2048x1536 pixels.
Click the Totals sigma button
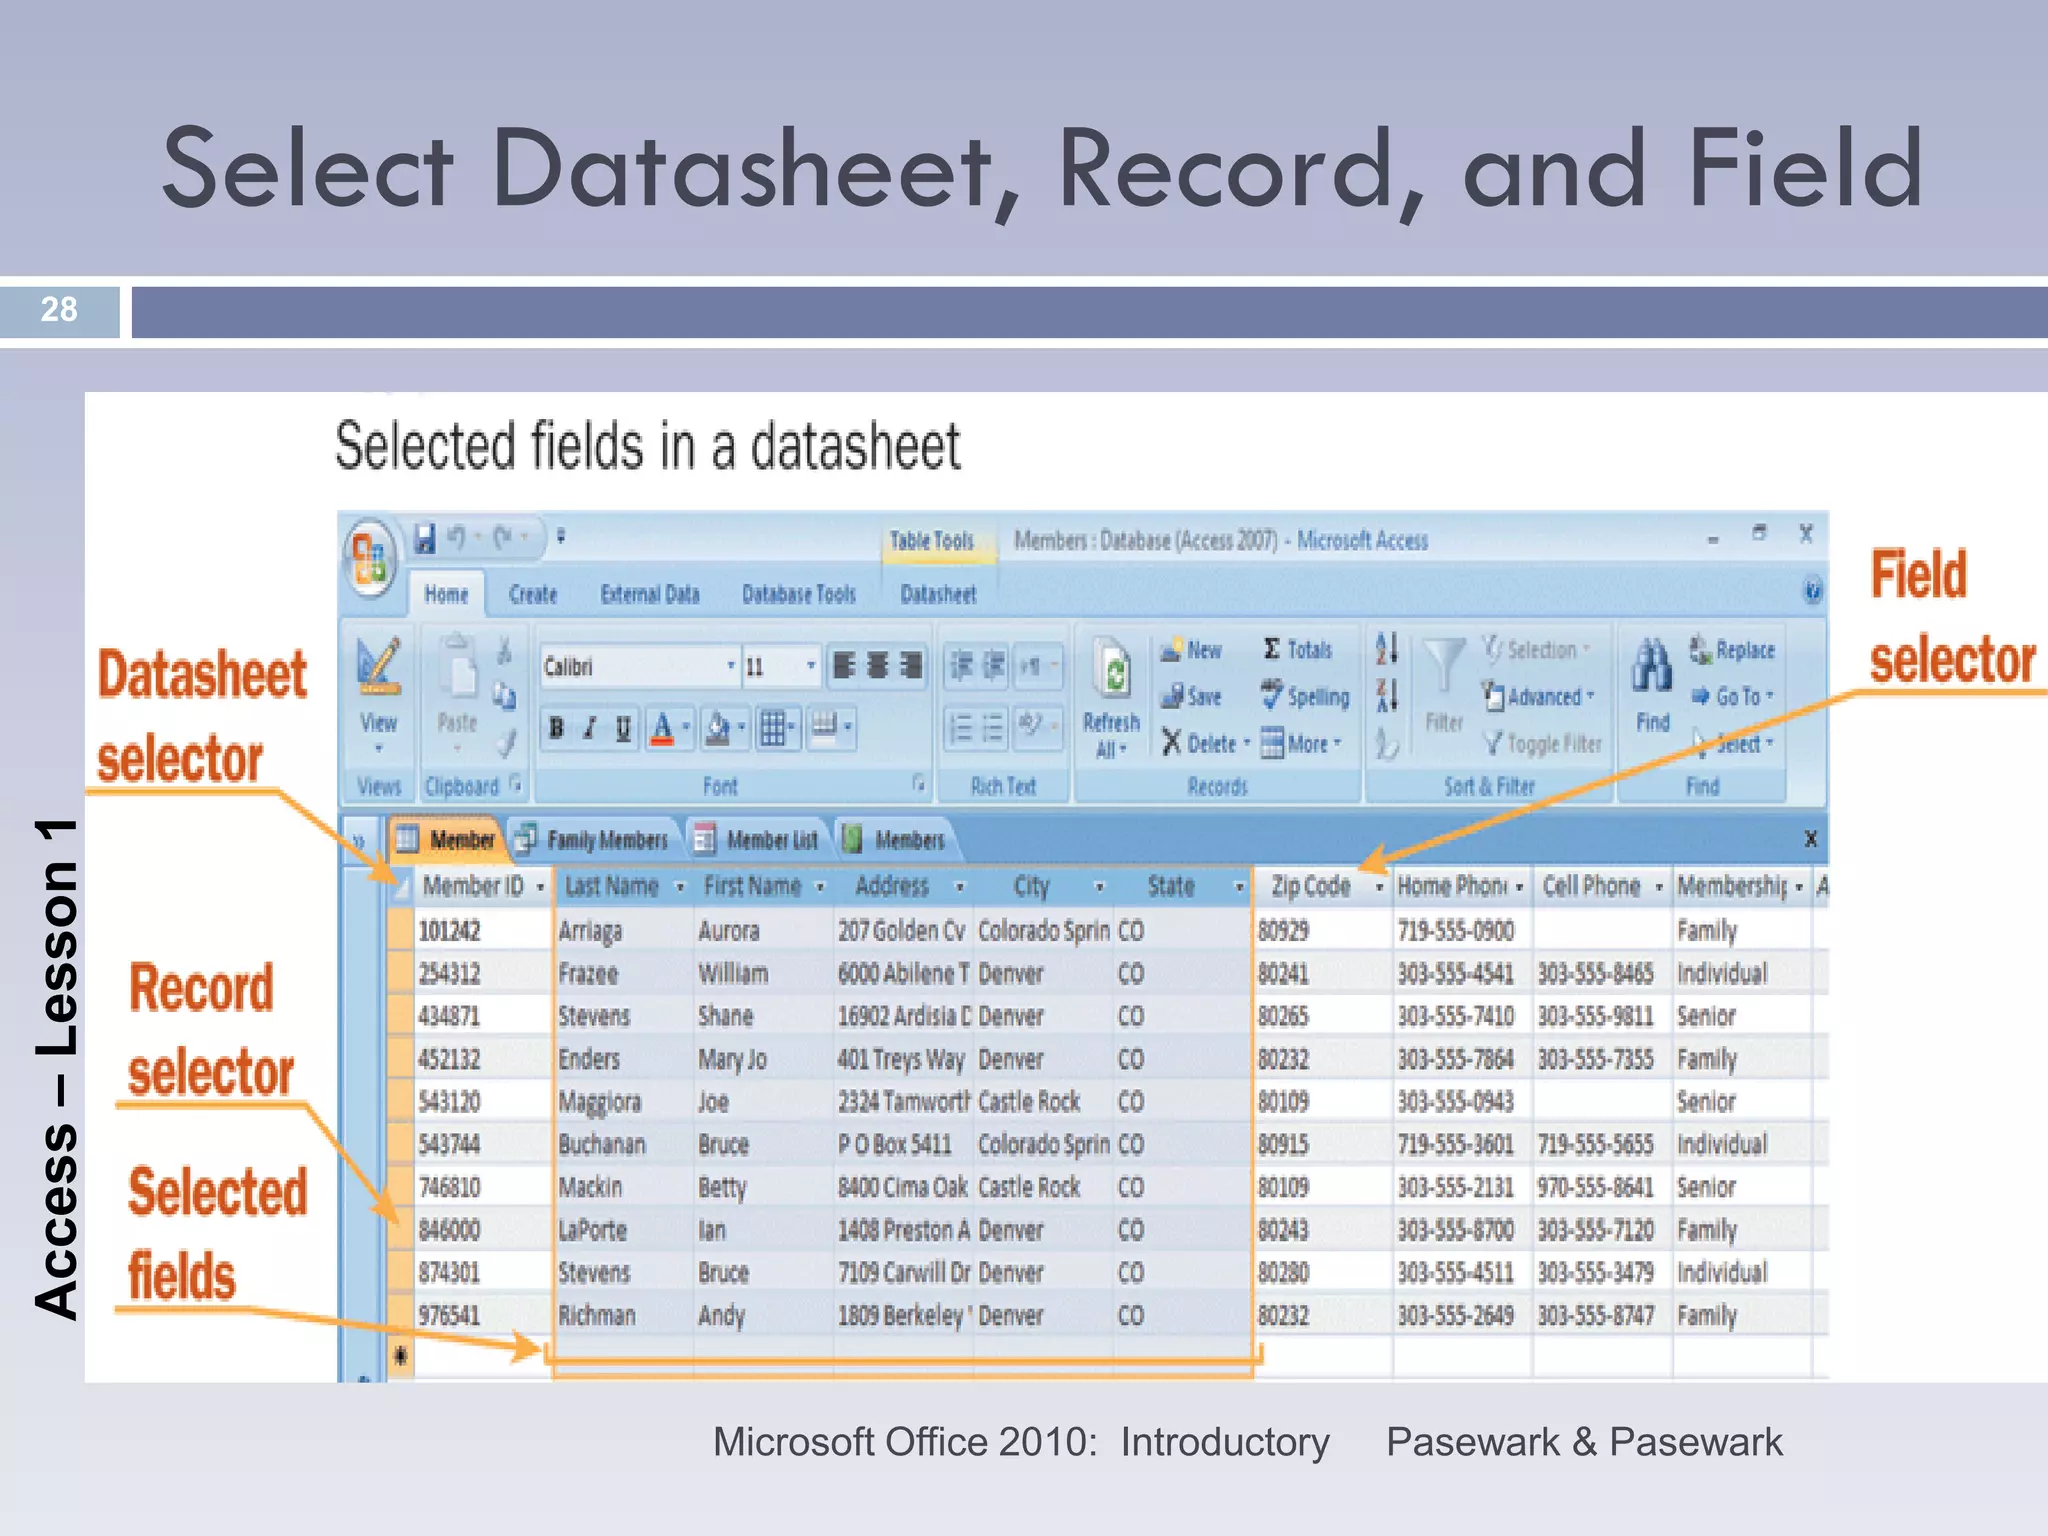click(1297, 650)
